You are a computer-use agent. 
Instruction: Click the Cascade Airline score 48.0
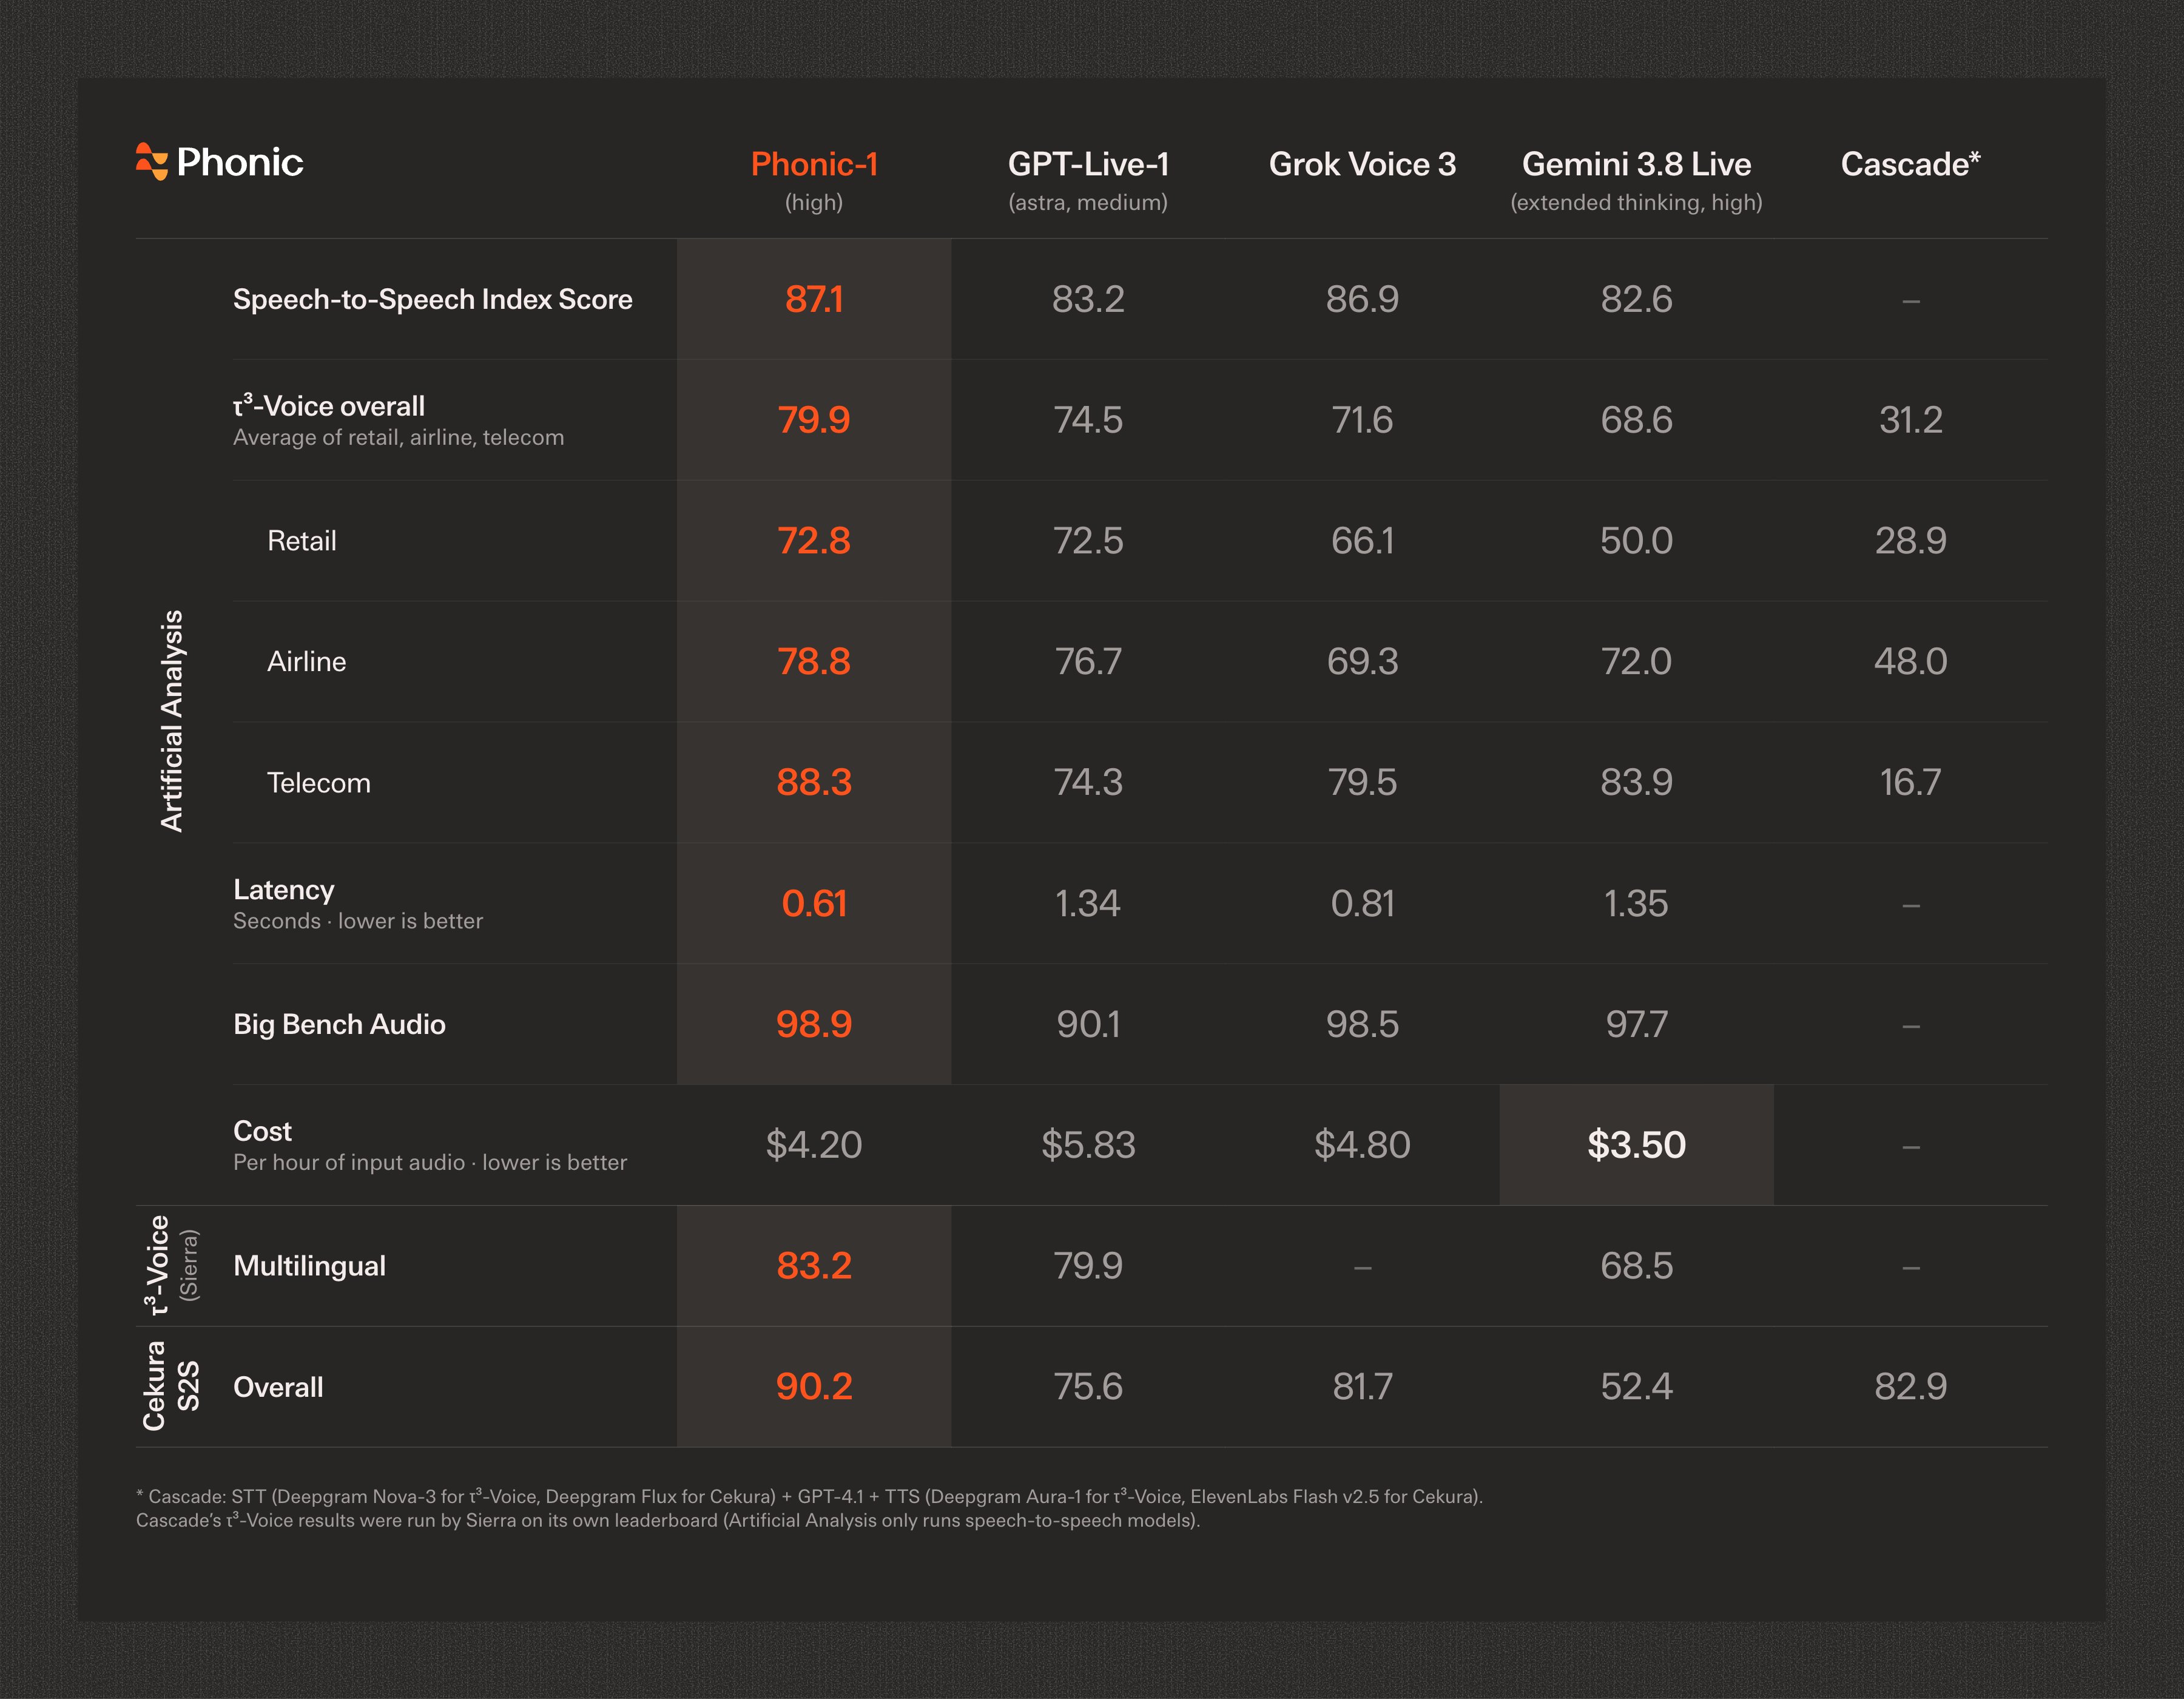(x=1910, y=662)
